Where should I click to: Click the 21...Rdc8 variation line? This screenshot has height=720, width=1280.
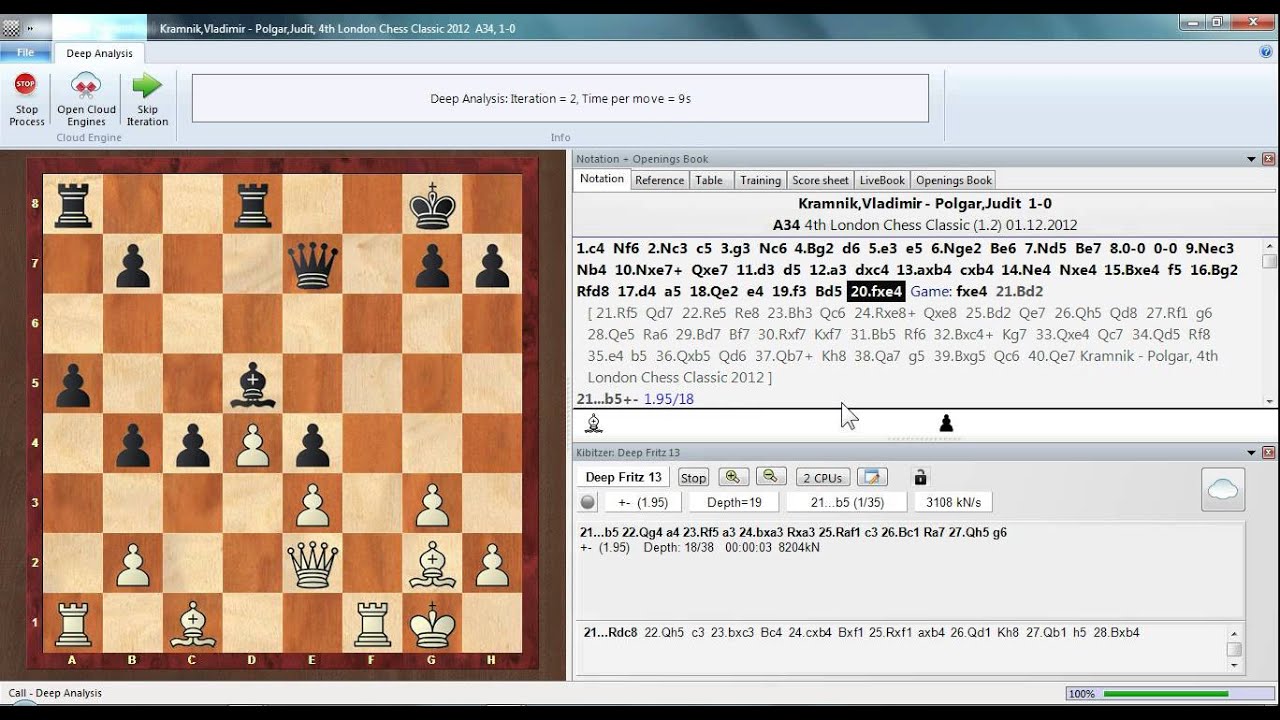[x=860, y=632]
